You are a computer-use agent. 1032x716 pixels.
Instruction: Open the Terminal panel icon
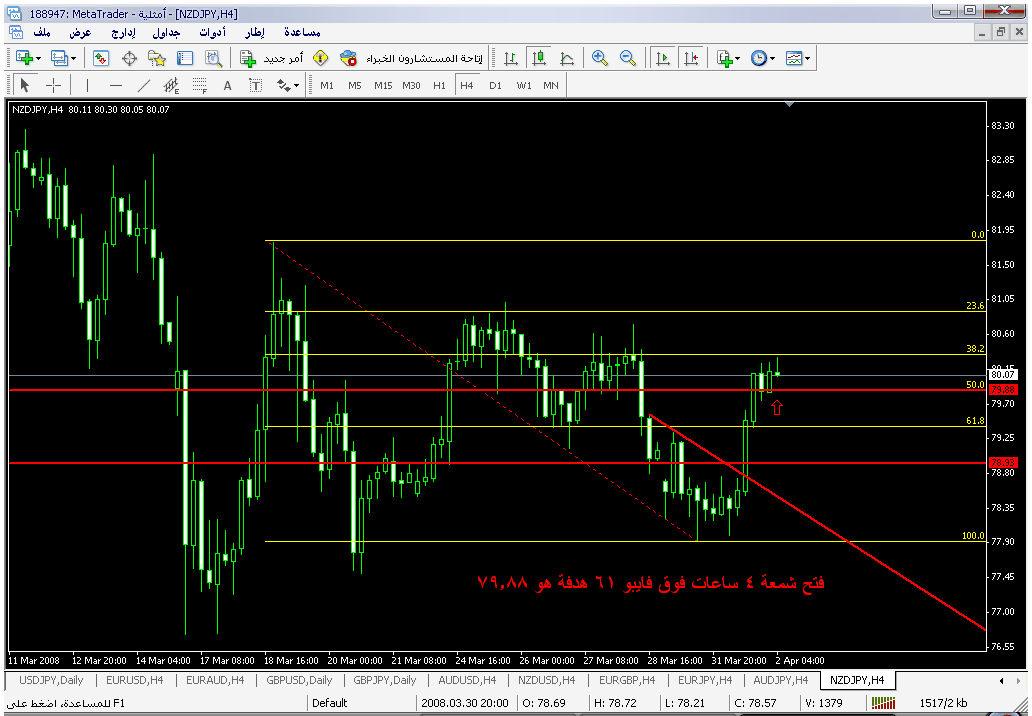(x=185, y=58)
